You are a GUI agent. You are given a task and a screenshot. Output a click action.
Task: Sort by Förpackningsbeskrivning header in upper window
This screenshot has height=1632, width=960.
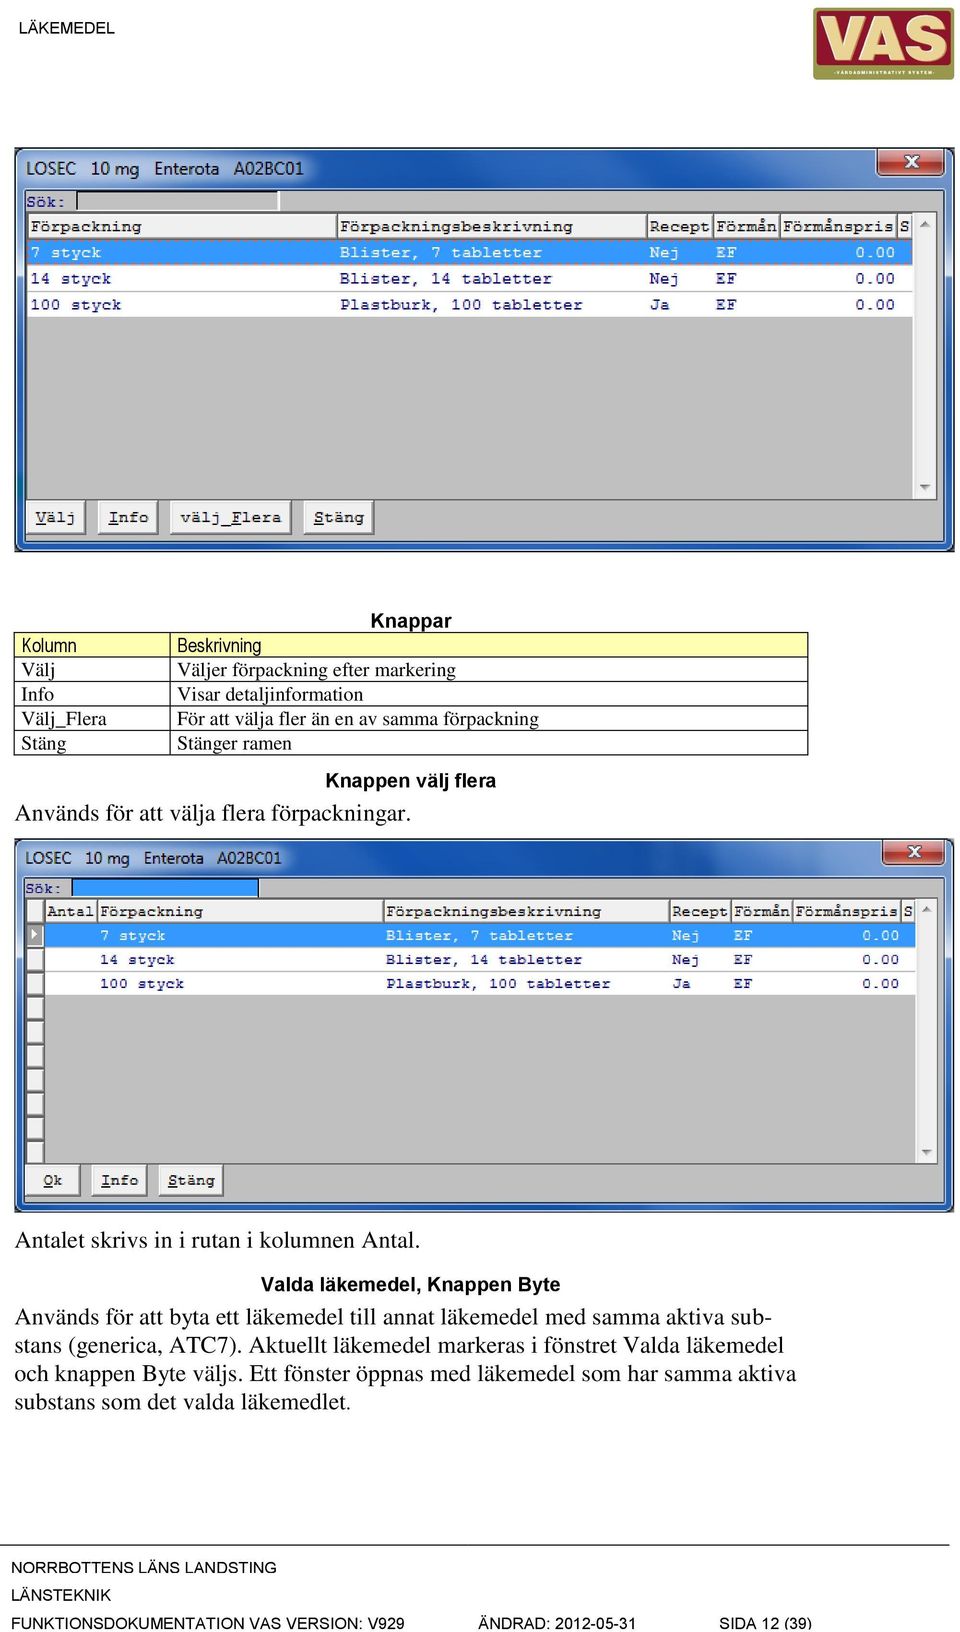(491, 226)
